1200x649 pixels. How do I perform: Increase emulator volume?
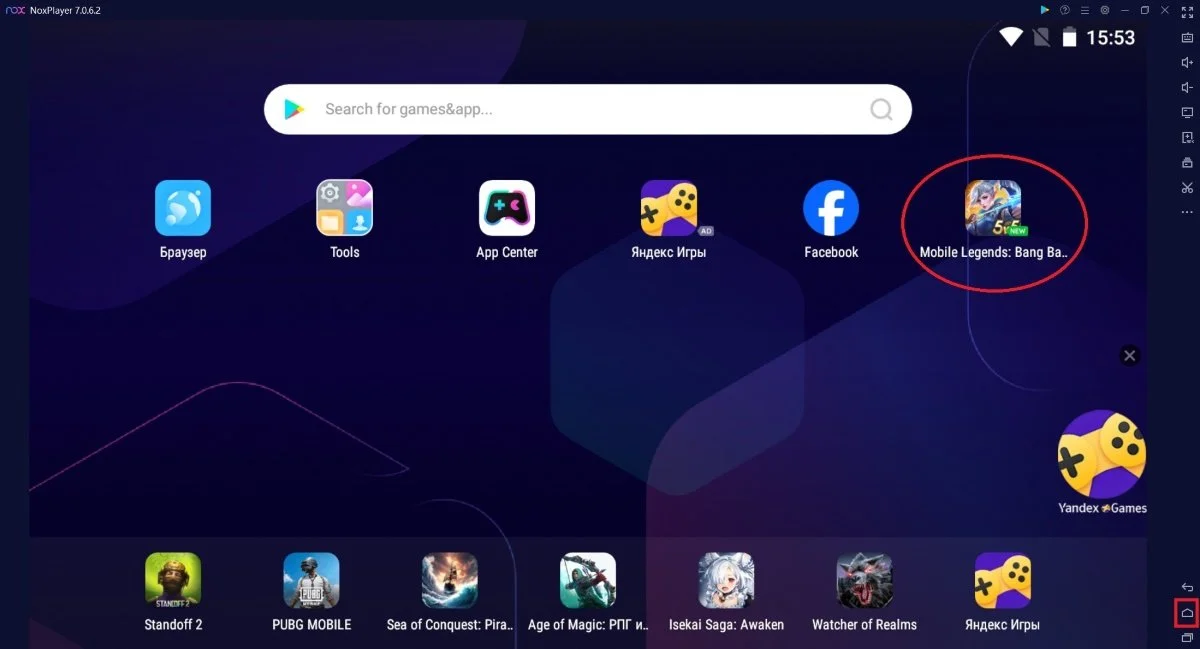coord(1187,62)
